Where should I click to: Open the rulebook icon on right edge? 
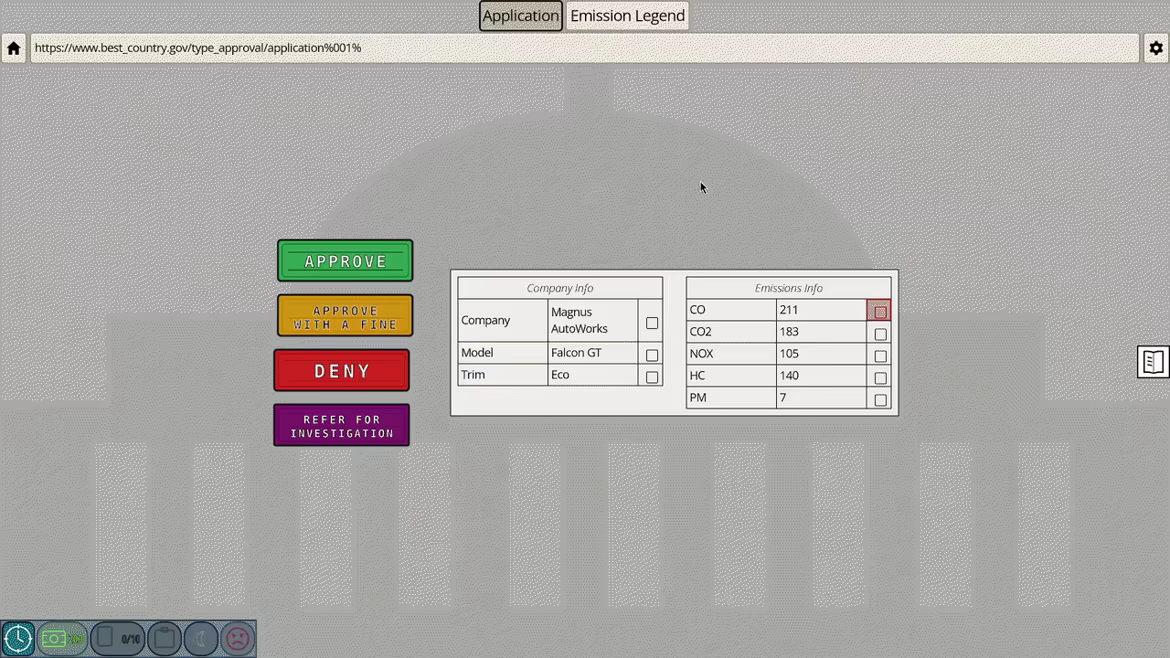pos(1153,362)
